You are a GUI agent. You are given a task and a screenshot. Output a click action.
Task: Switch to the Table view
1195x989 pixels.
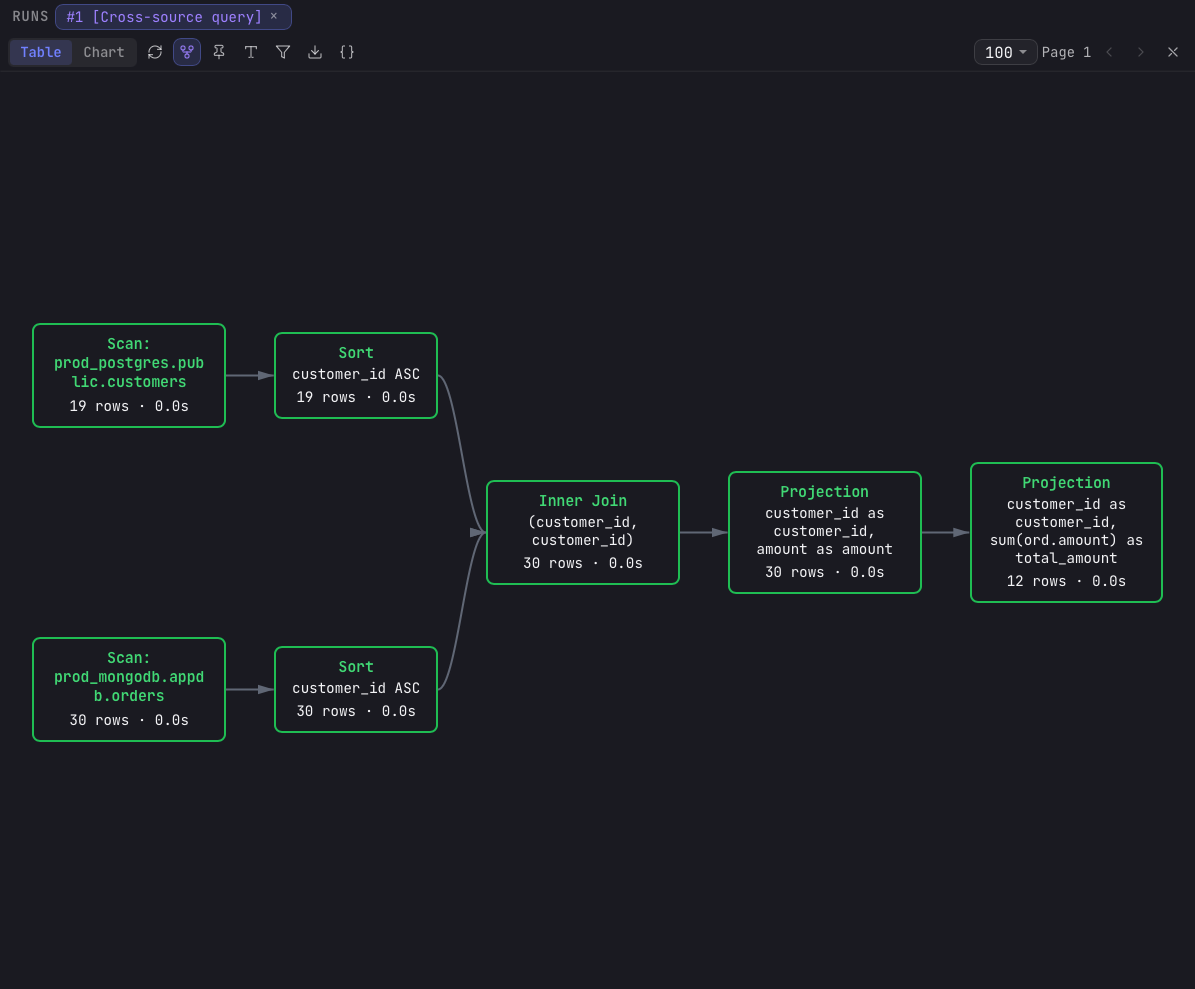pos(40,52)
